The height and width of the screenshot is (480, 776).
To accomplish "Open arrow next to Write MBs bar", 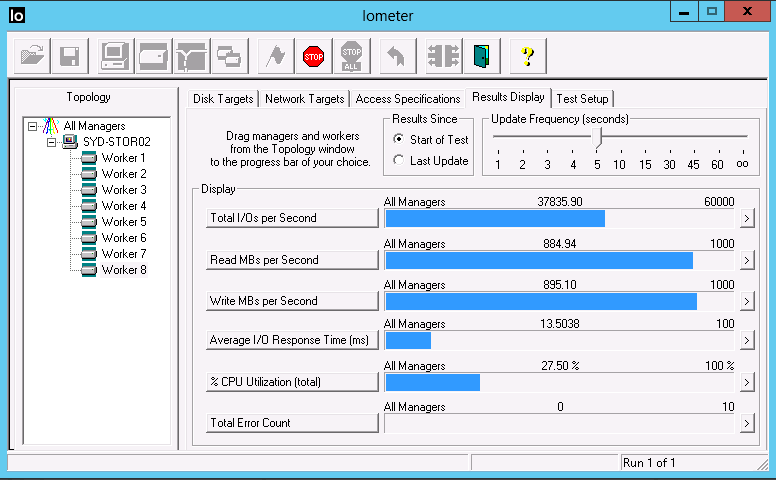I will click(x=747, y=301).
